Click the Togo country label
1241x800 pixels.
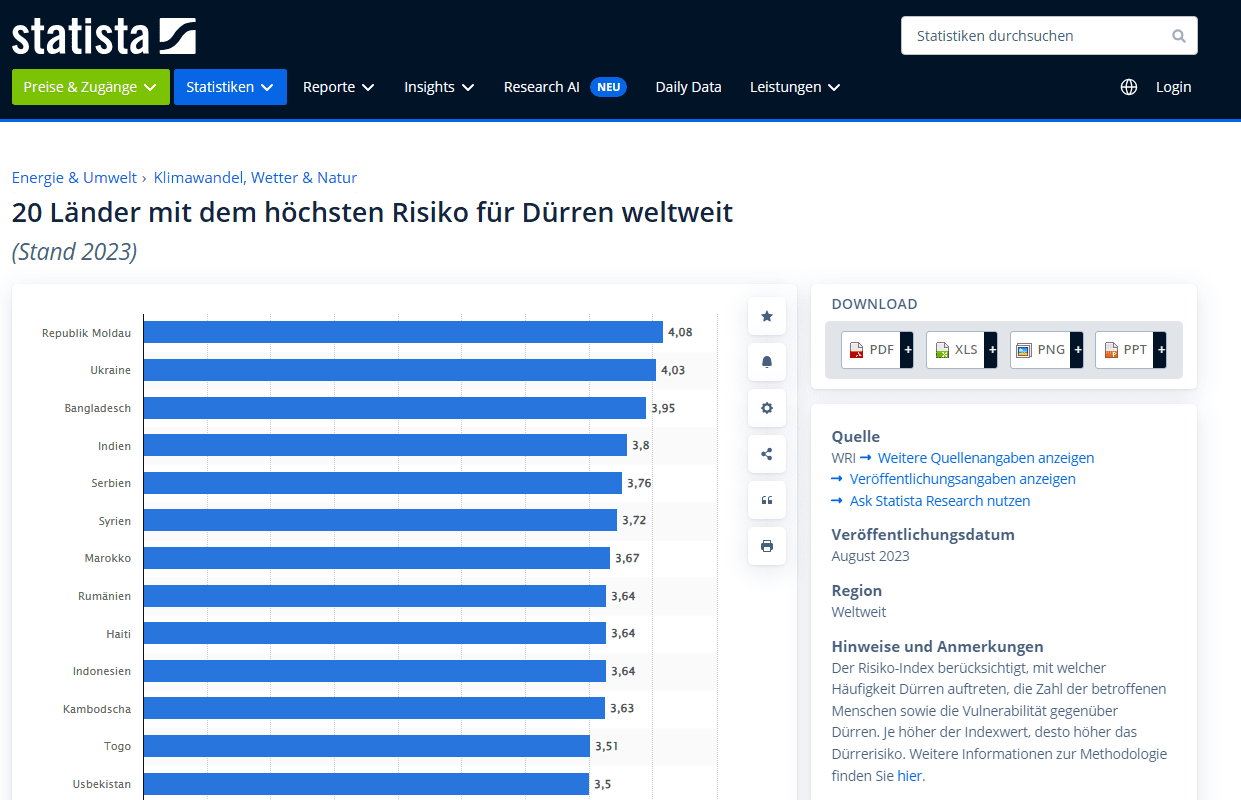point(118,746)
